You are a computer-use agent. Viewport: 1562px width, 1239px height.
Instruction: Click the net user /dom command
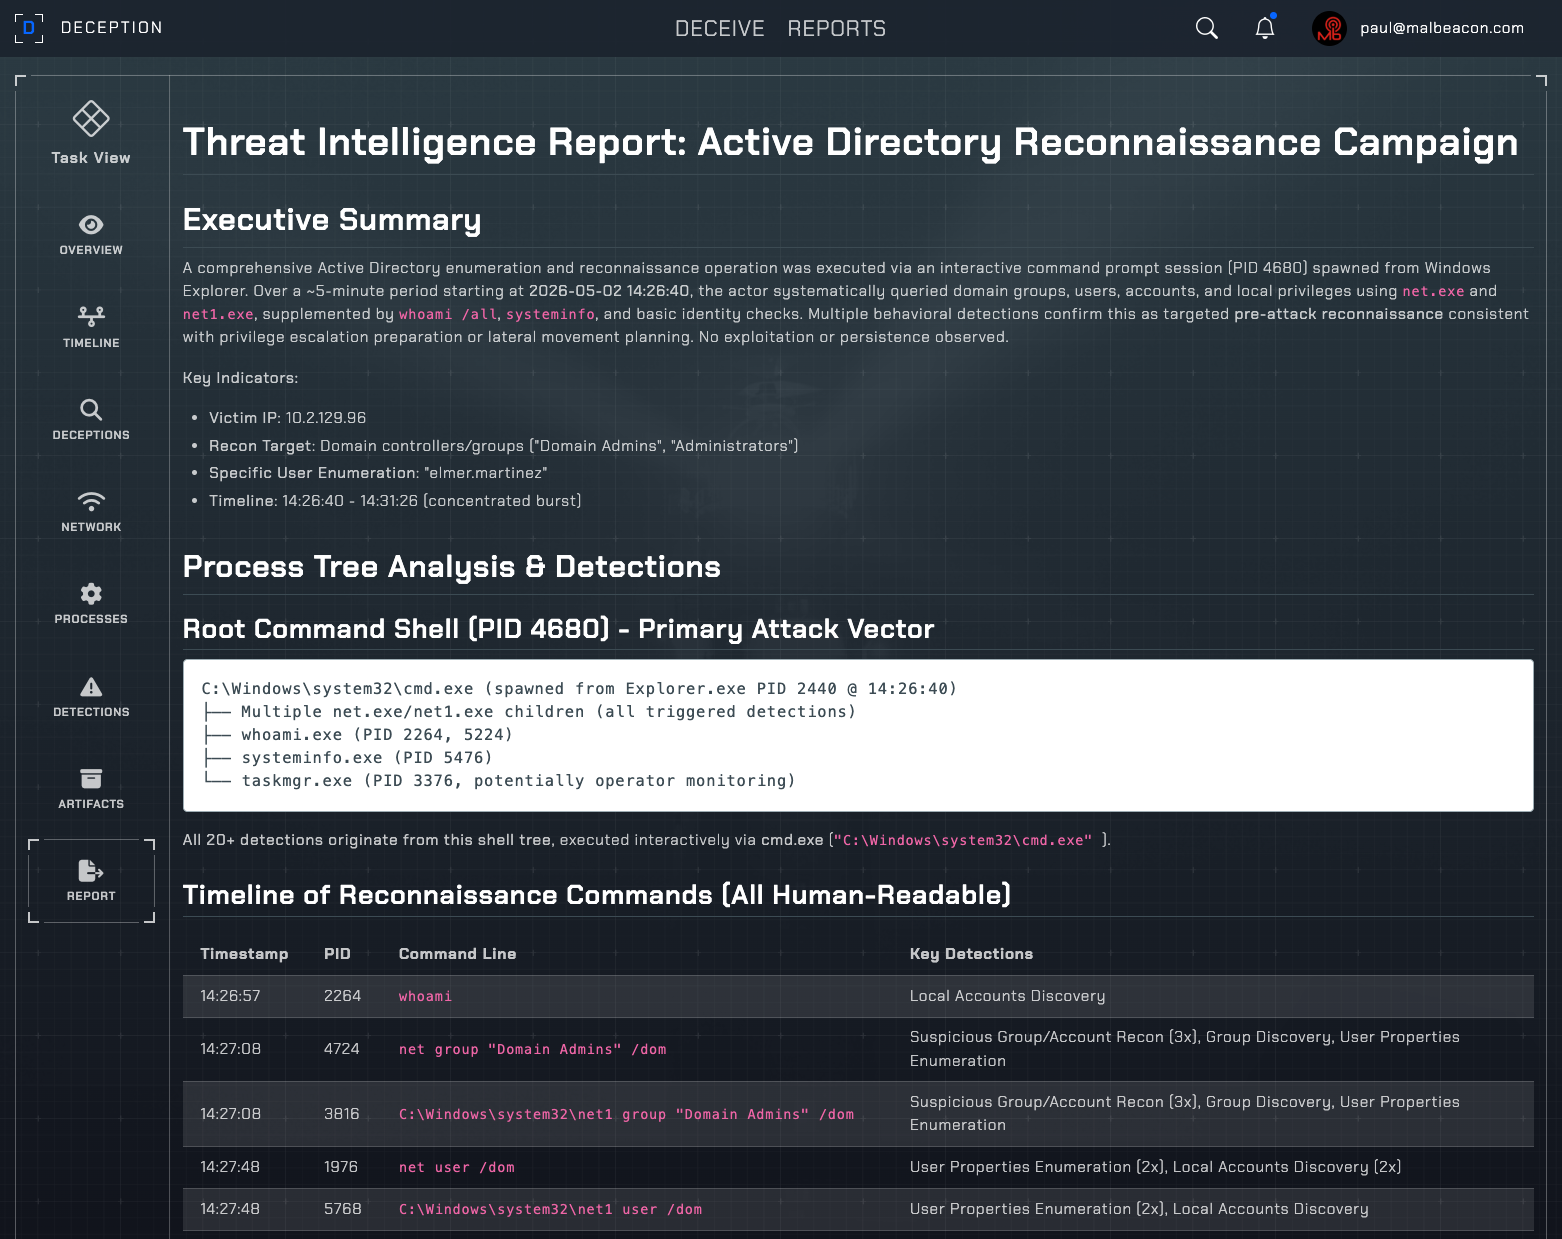click(457, 1167)
